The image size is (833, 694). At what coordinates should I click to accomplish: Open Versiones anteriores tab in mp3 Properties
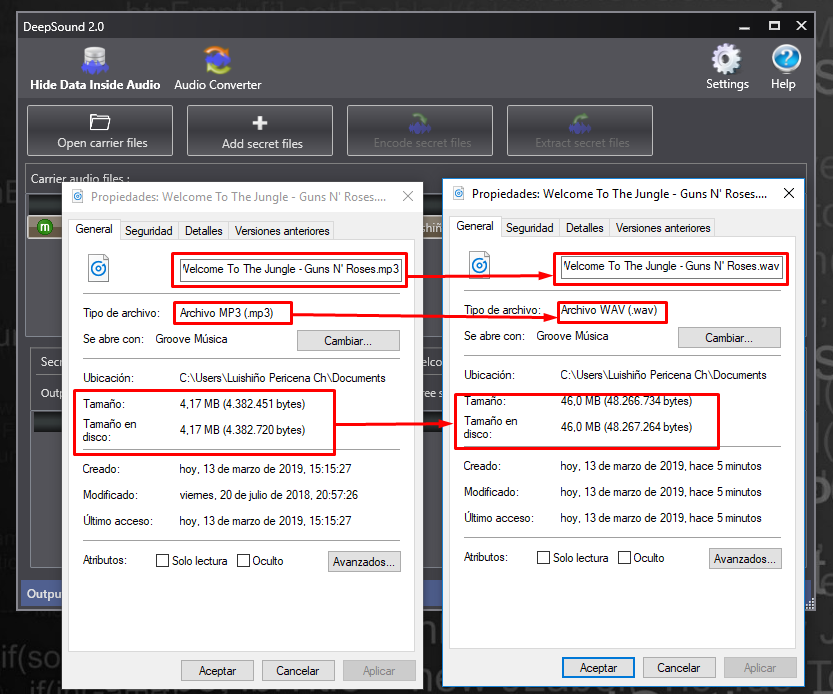pyautogui.click(x=282, y=231)
